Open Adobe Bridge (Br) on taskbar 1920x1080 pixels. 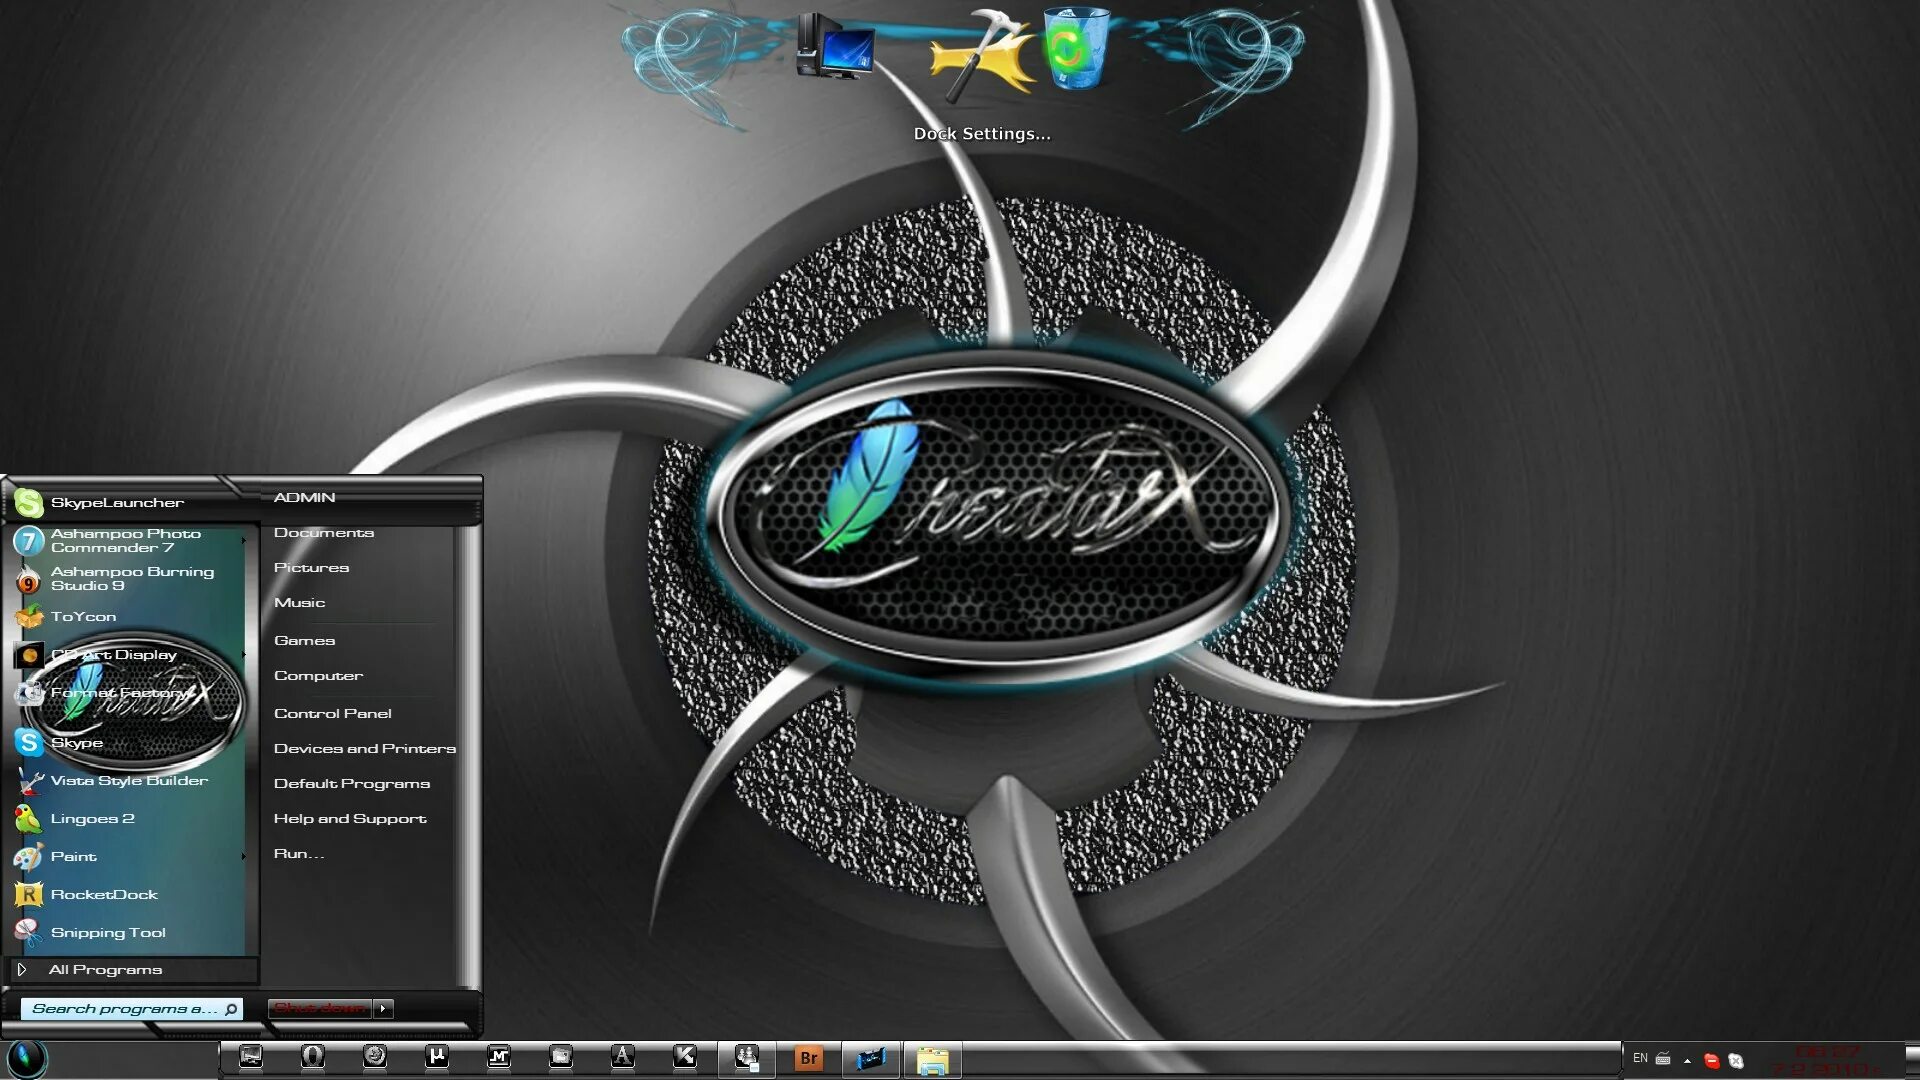(809, 1058)
